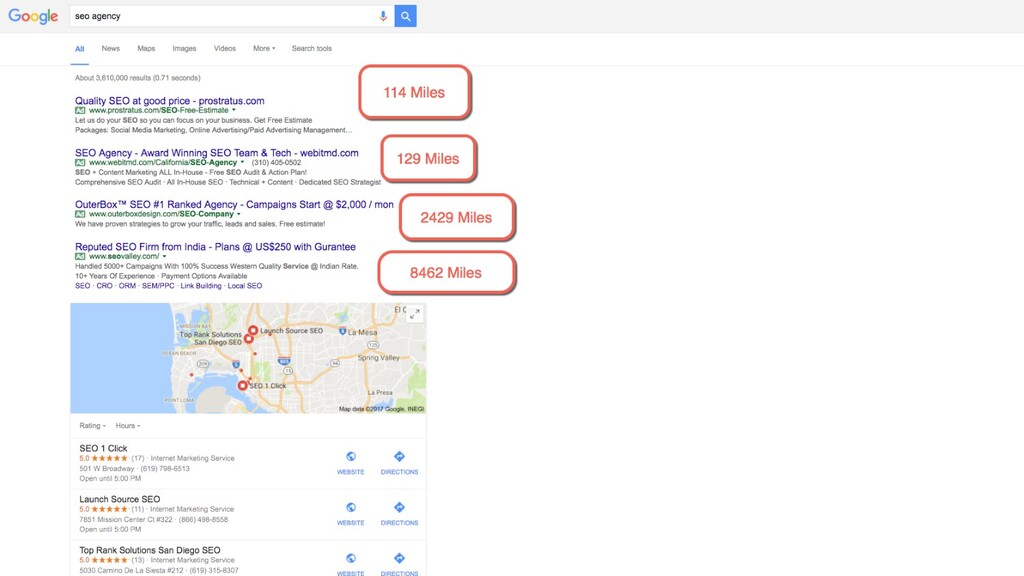Image resolution: width=1024 pixels, height=576 pixels.
Task: Expand the map to full view
Action: point(415,315)
